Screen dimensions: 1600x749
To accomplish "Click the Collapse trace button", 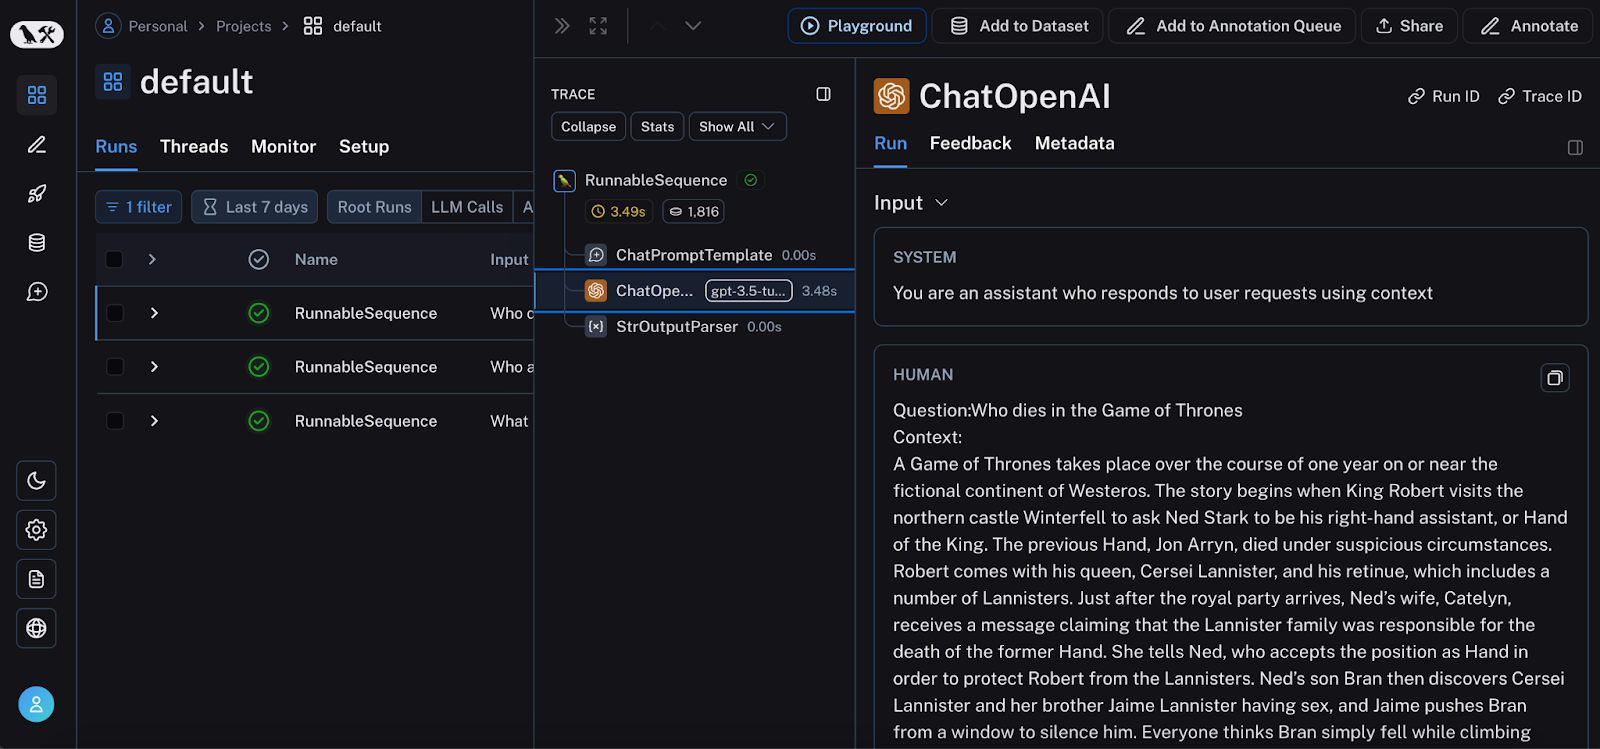I will point(589,127).
